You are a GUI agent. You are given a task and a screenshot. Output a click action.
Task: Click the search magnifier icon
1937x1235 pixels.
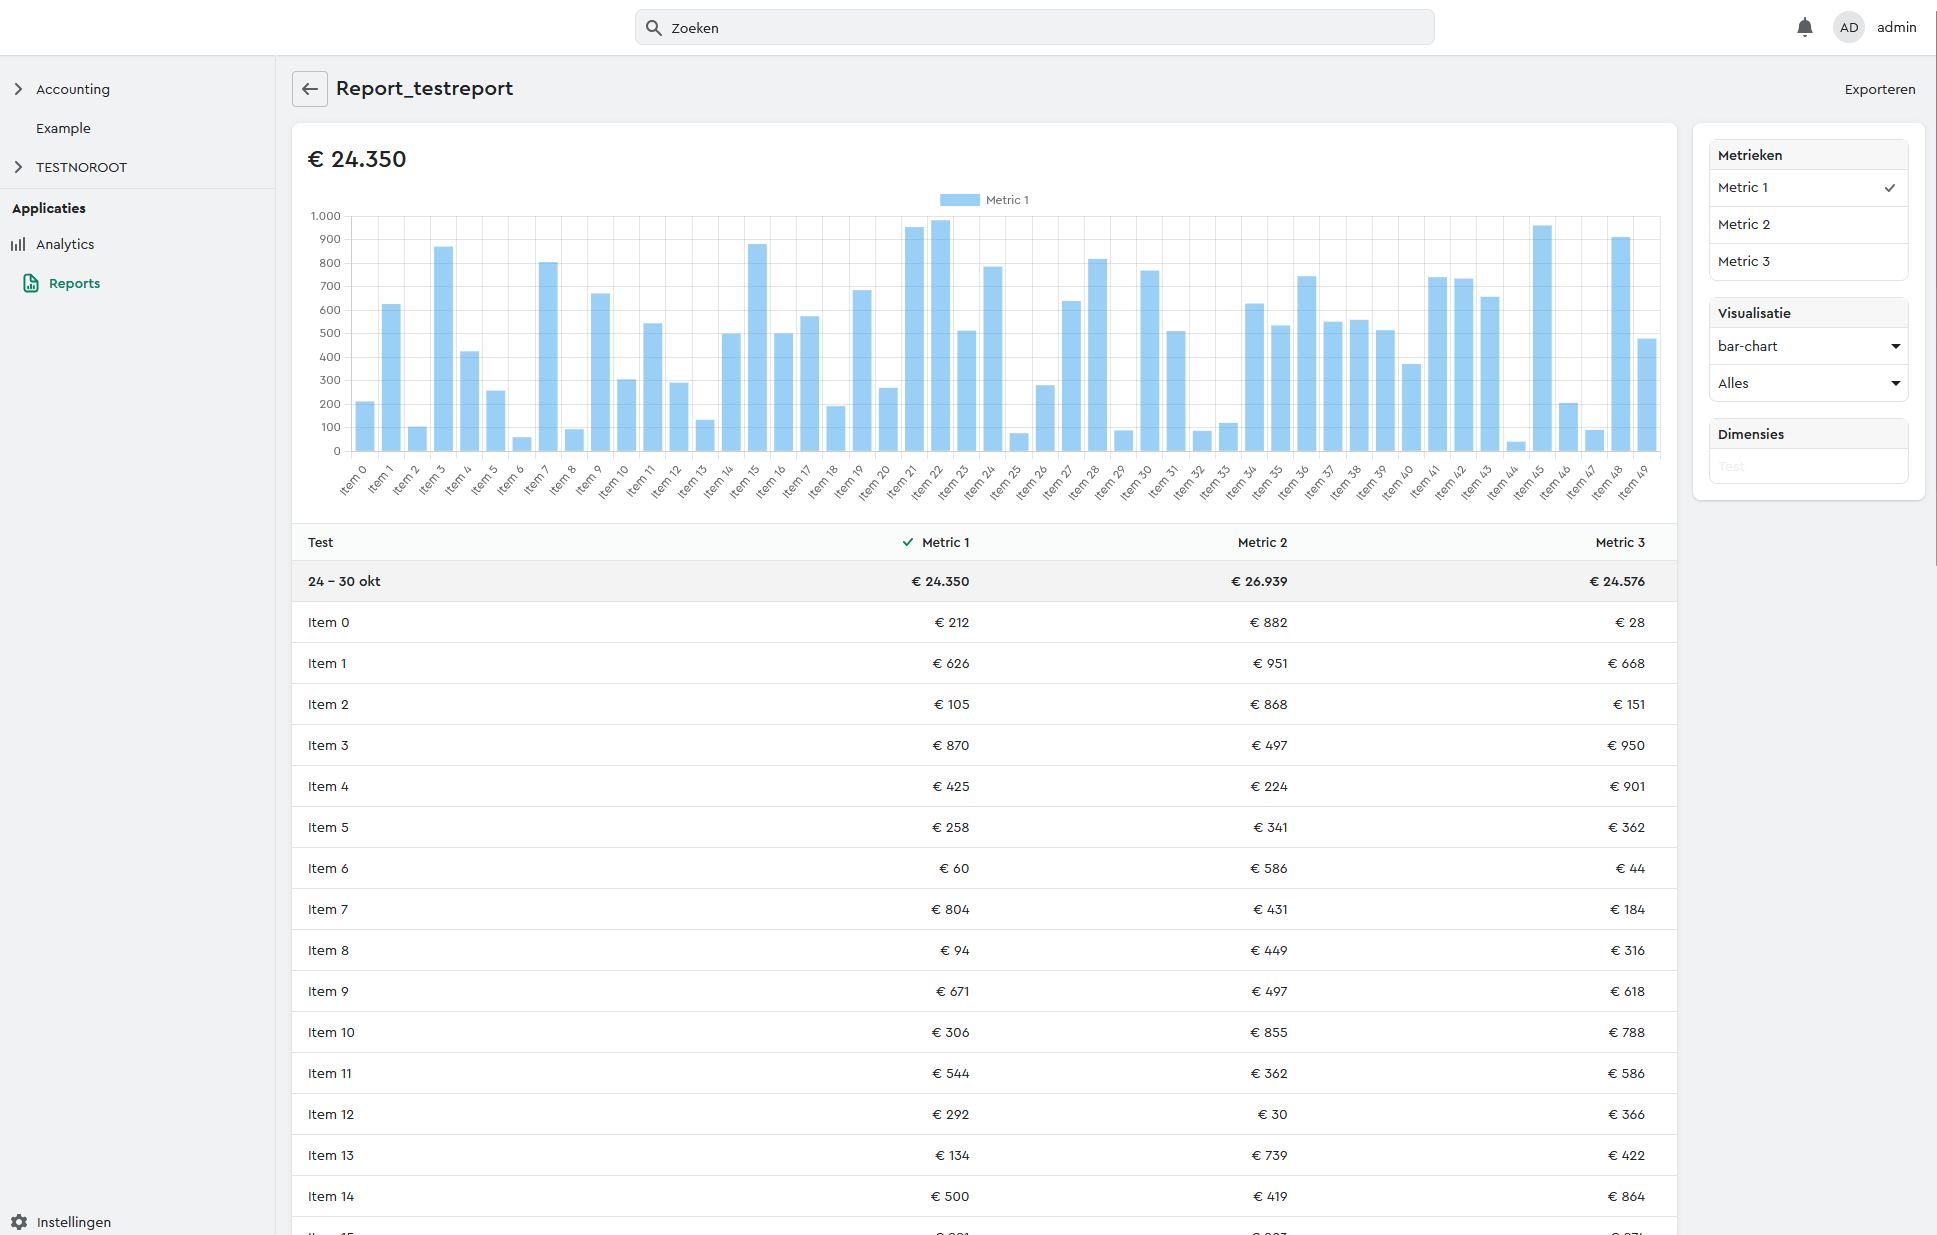[x=654, y=28]
